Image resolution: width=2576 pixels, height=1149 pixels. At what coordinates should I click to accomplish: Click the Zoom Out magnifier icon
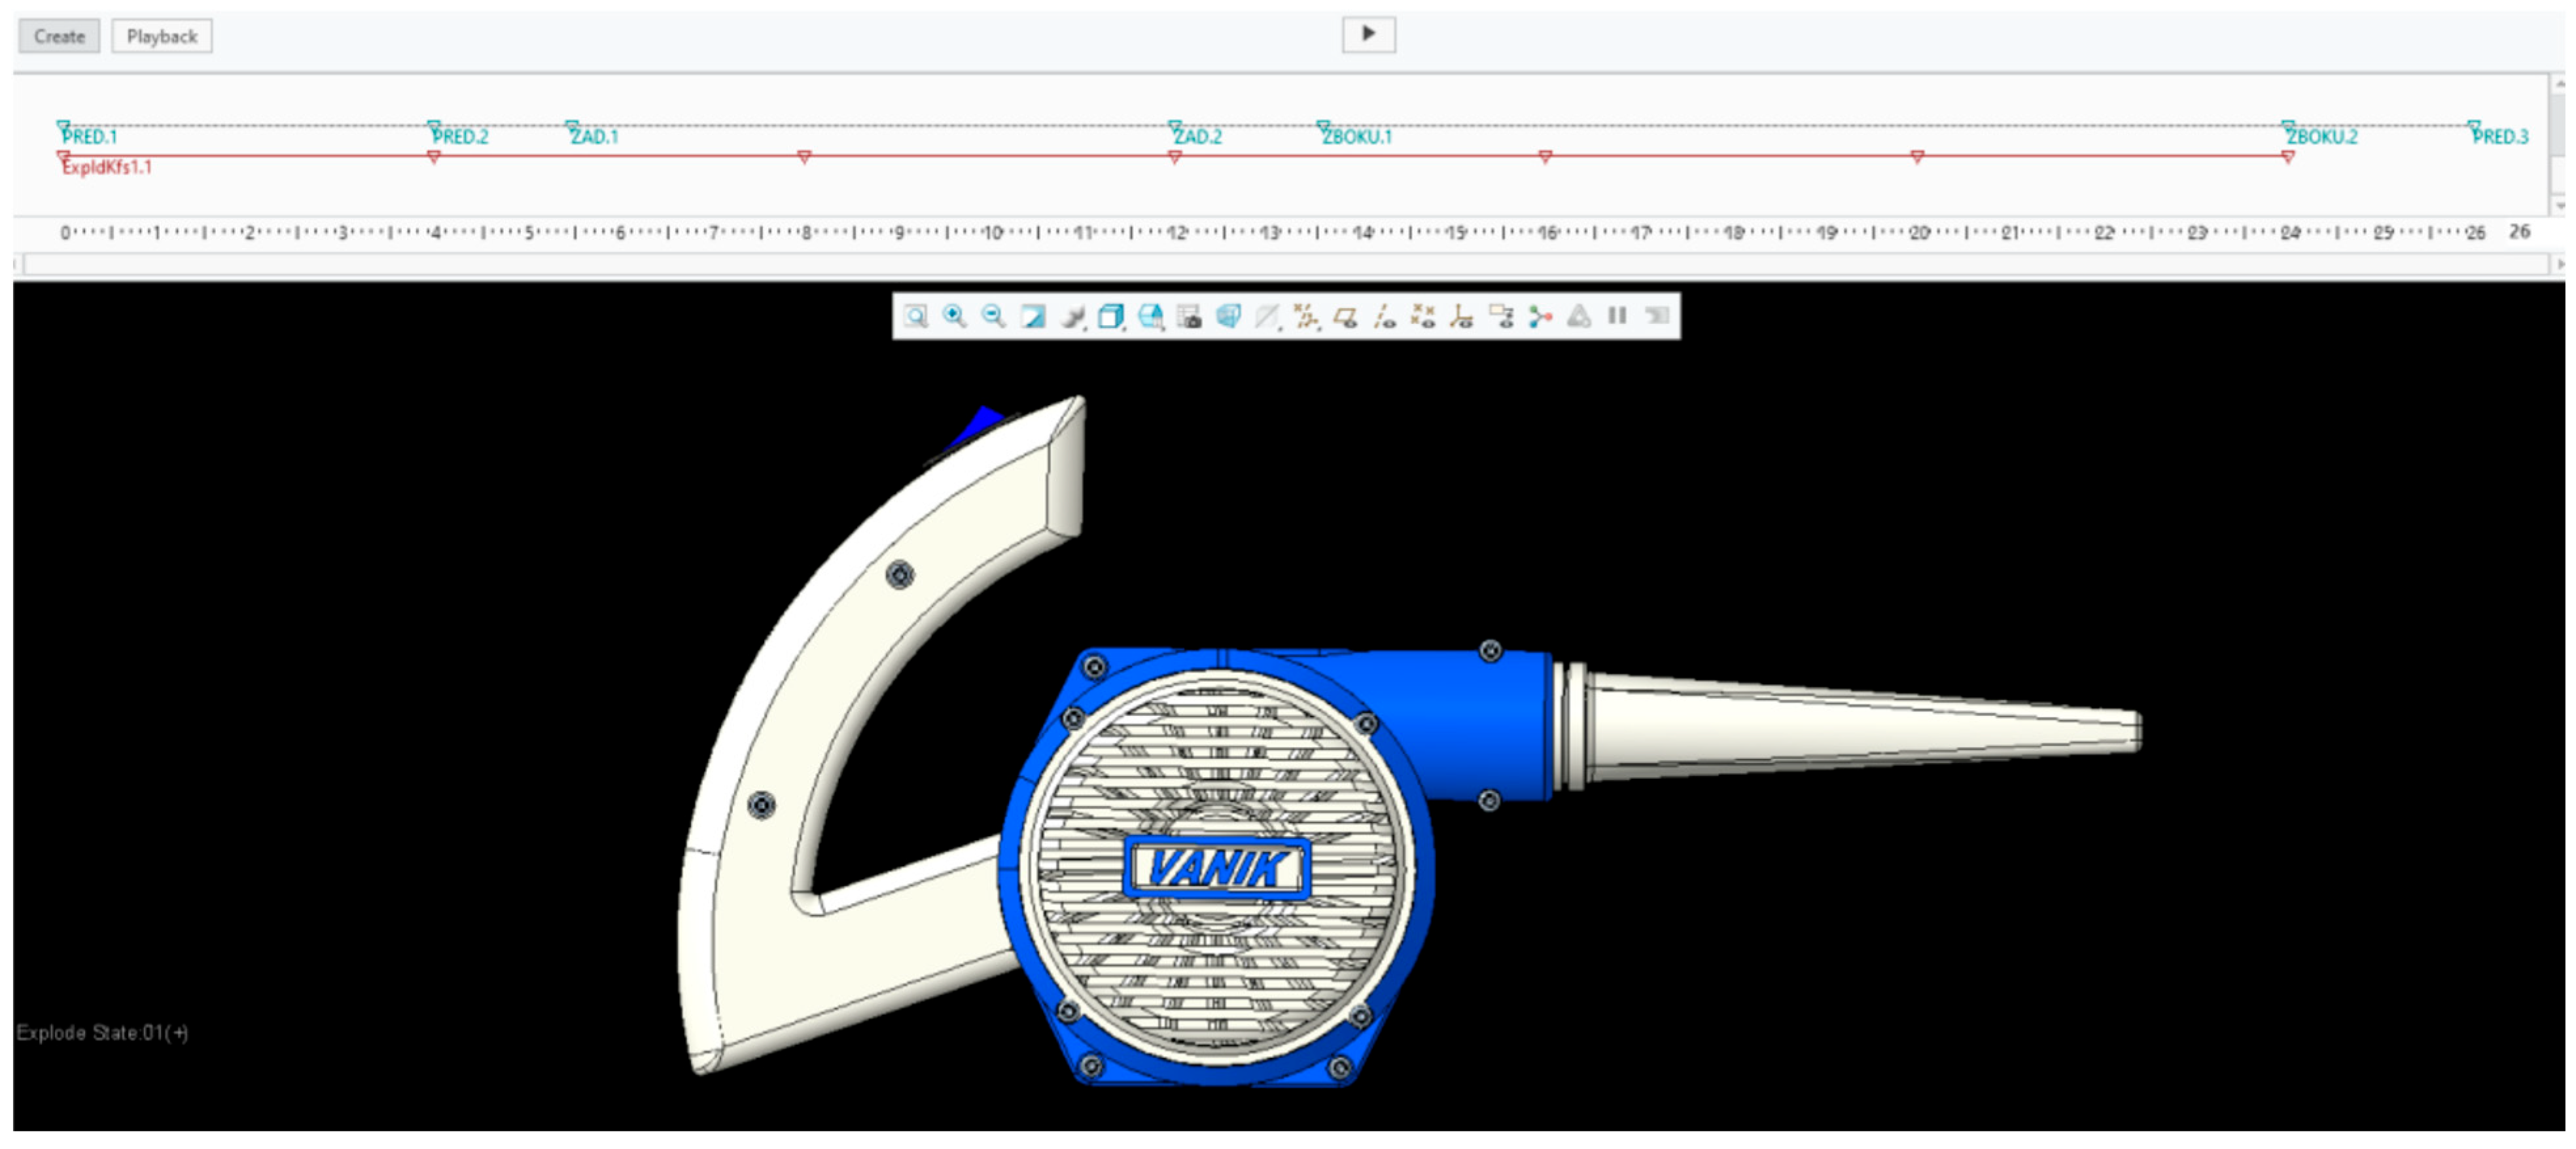coord(993,317)
